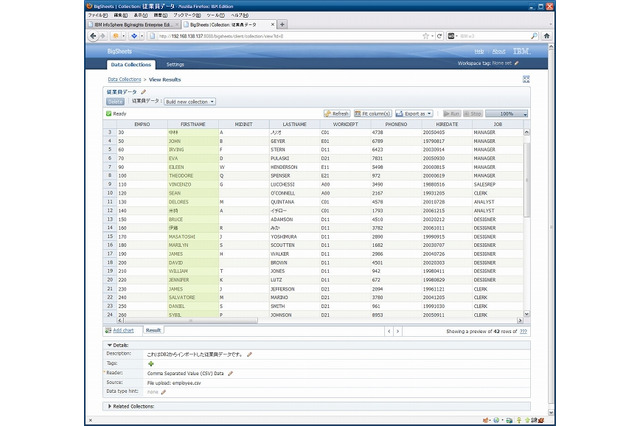Image resolution: width=640 pixels, height=426 pixels.
Task: Click the LASTNAME column header
Action: click(x=295, y=124)
